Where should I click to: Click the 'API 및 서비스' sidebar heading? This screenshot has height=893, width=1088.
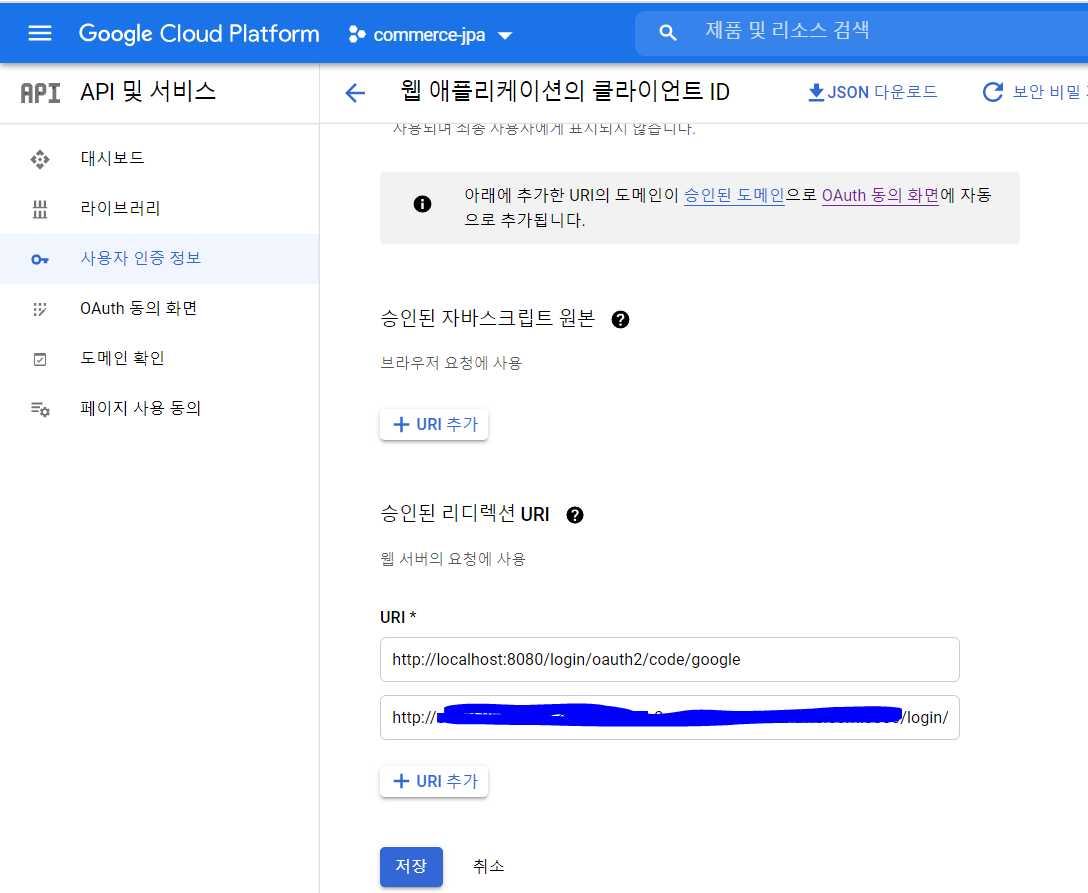148,92
